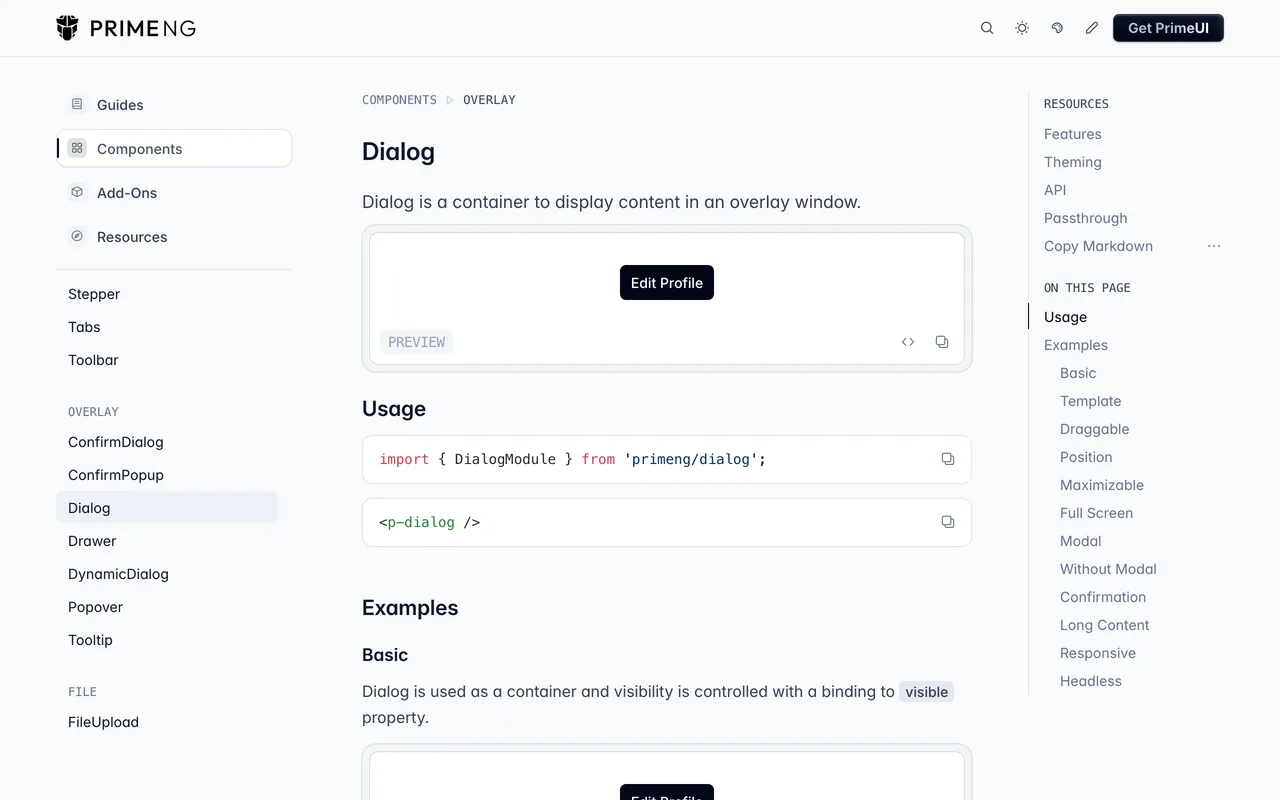Image resolution: width=1280 pixels, height=800 pixels.
Task: Open Resources in the sidebar
Action: coord(174,237)
